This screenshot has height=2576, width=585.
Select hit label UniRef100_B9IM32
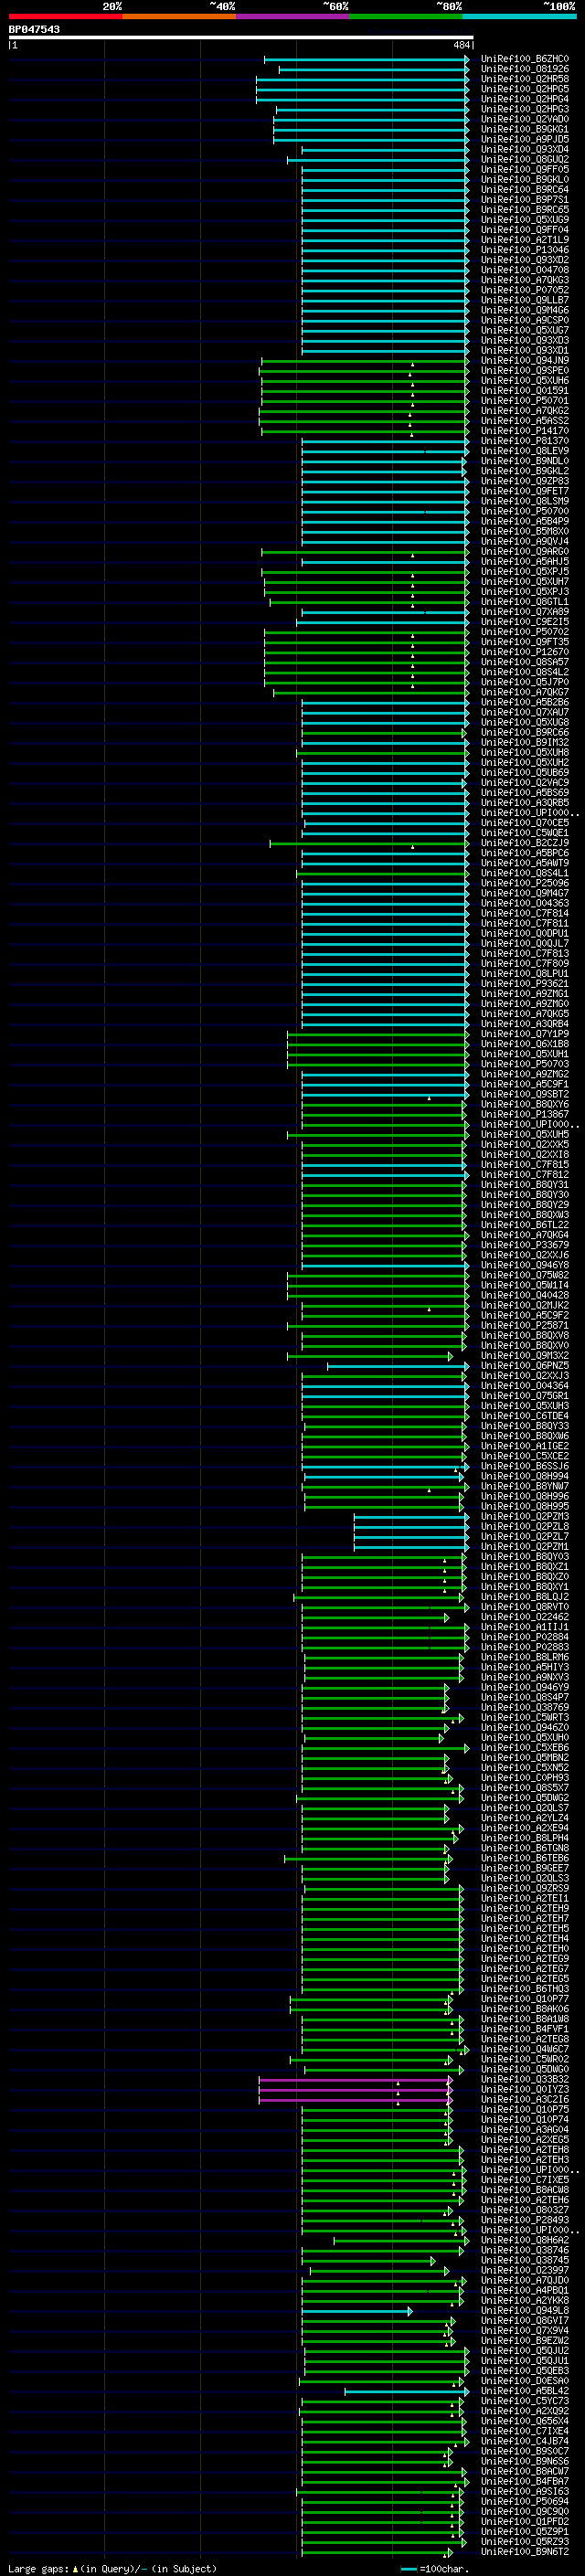[x=525, y=742]
